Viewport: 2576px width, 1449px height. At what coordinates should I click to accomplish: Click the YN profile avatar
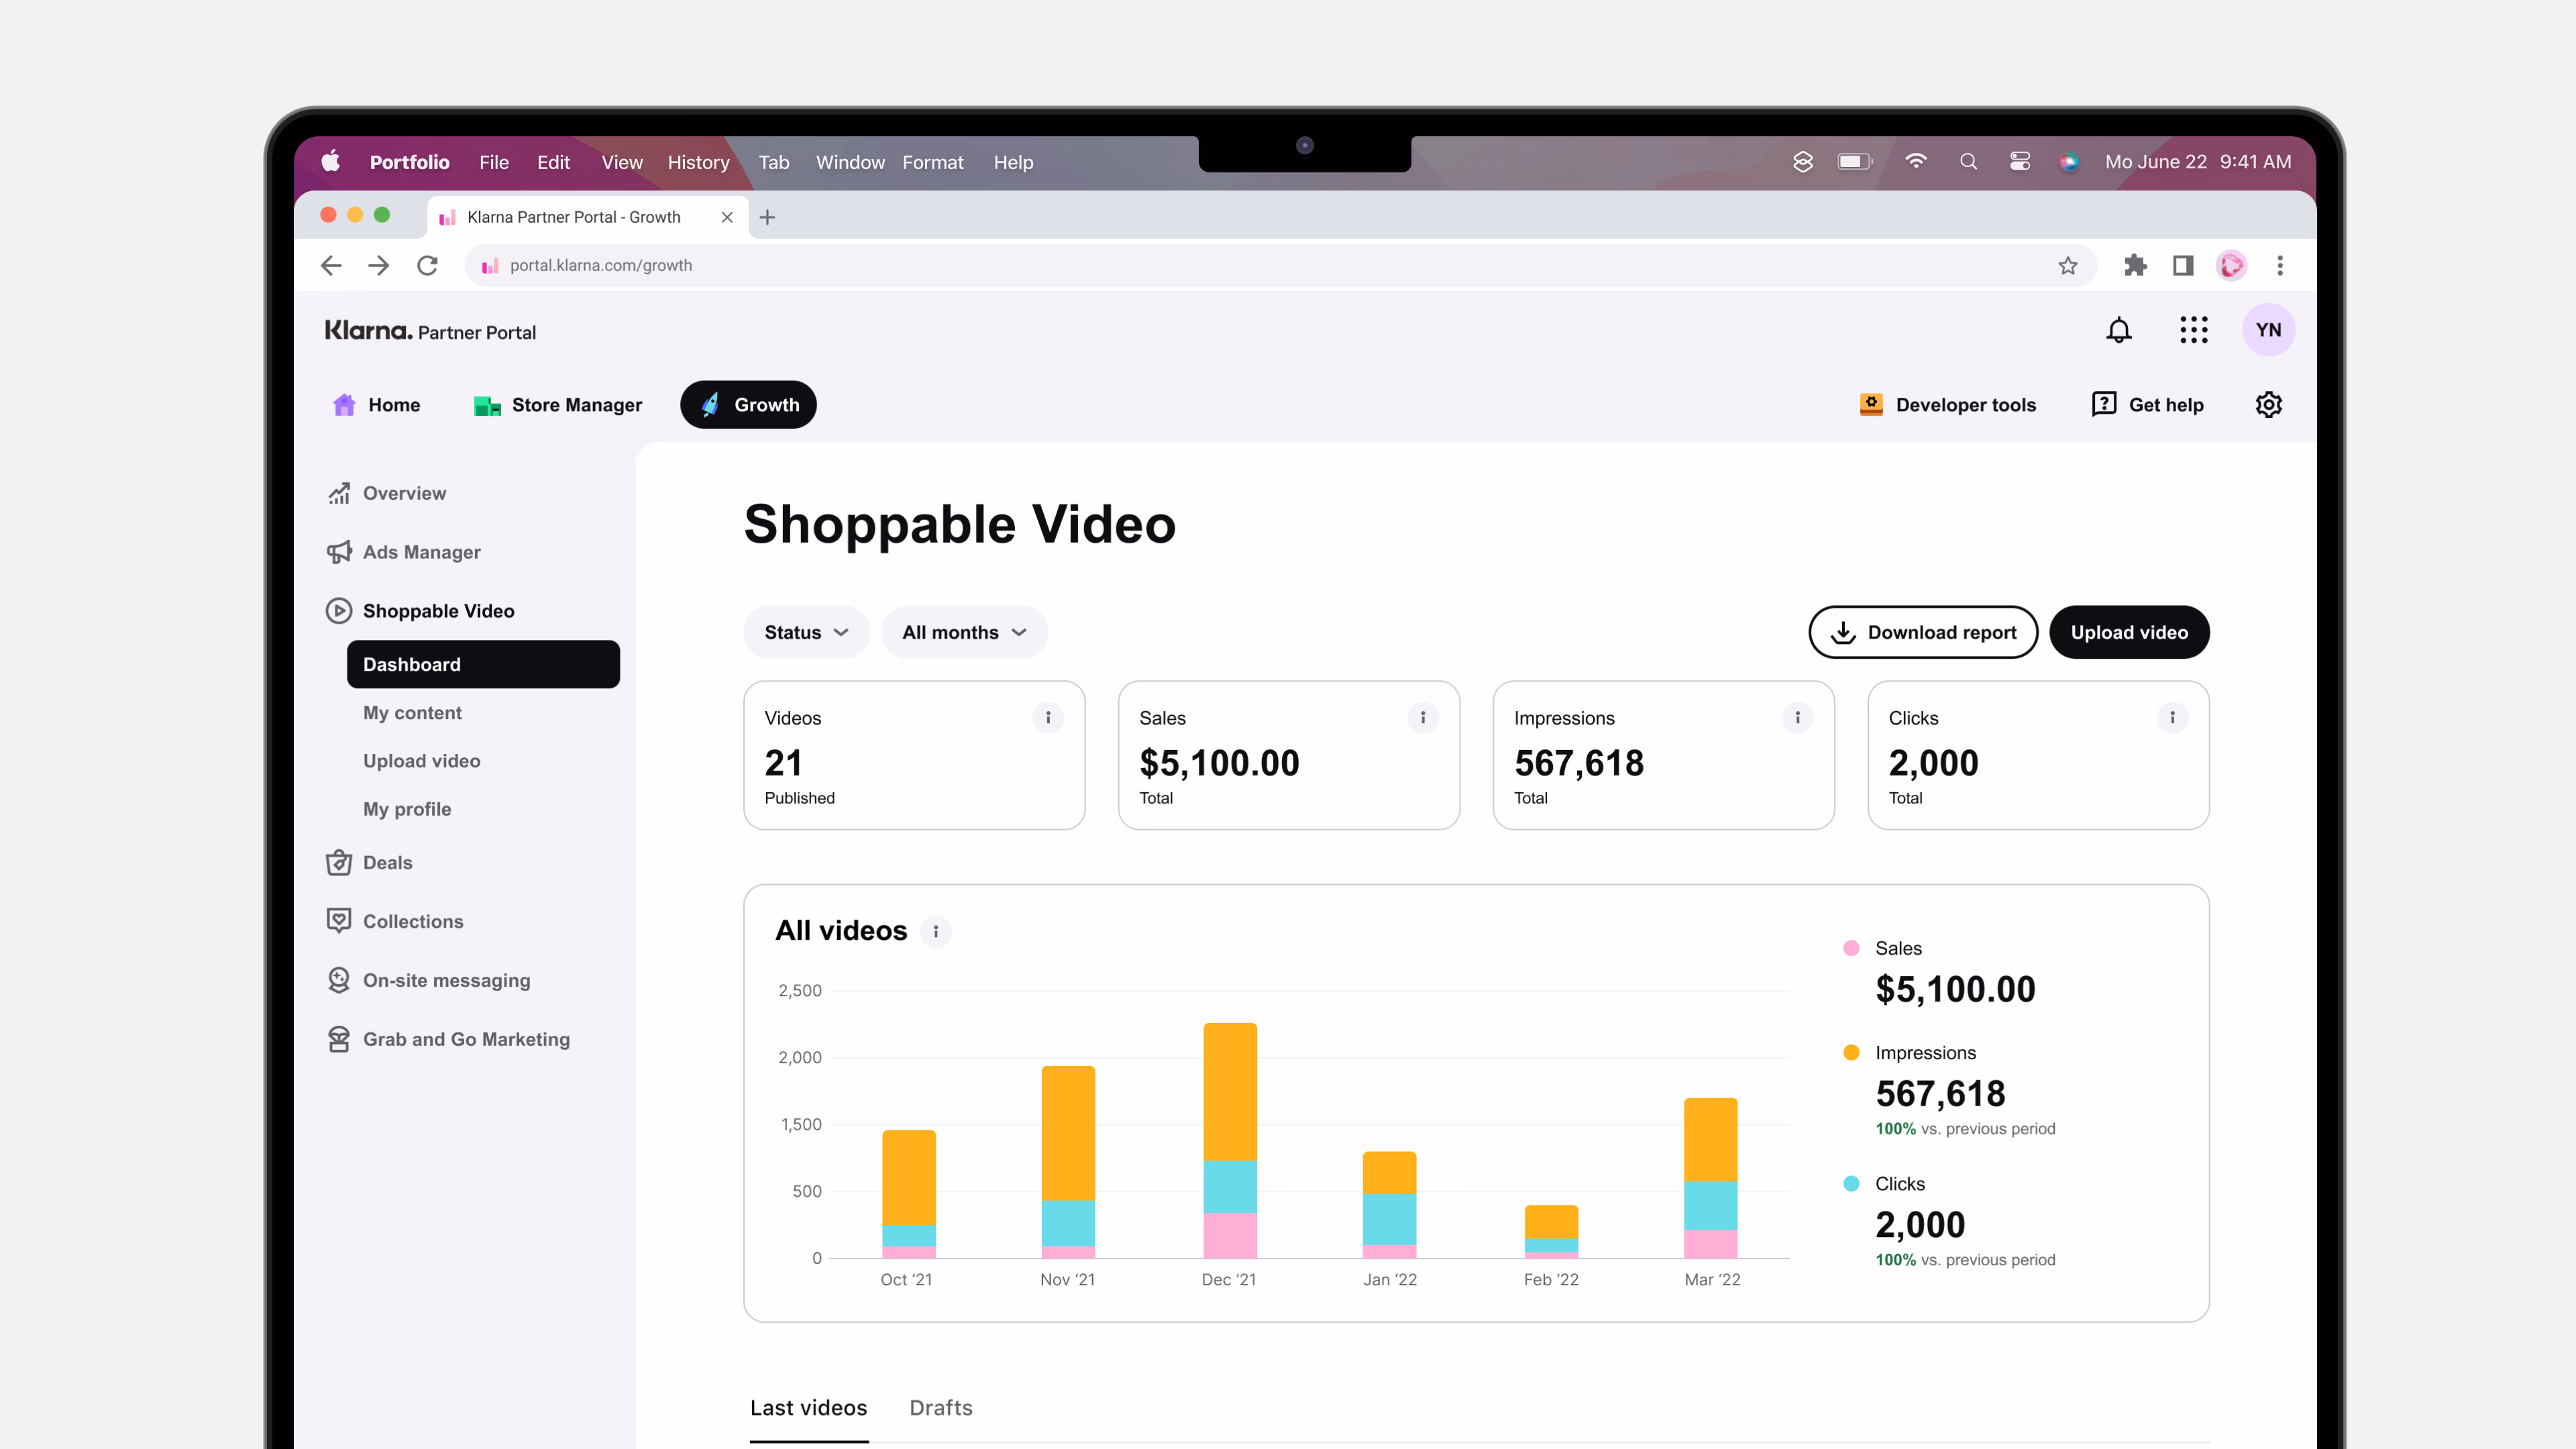(x=2268, y=330)
